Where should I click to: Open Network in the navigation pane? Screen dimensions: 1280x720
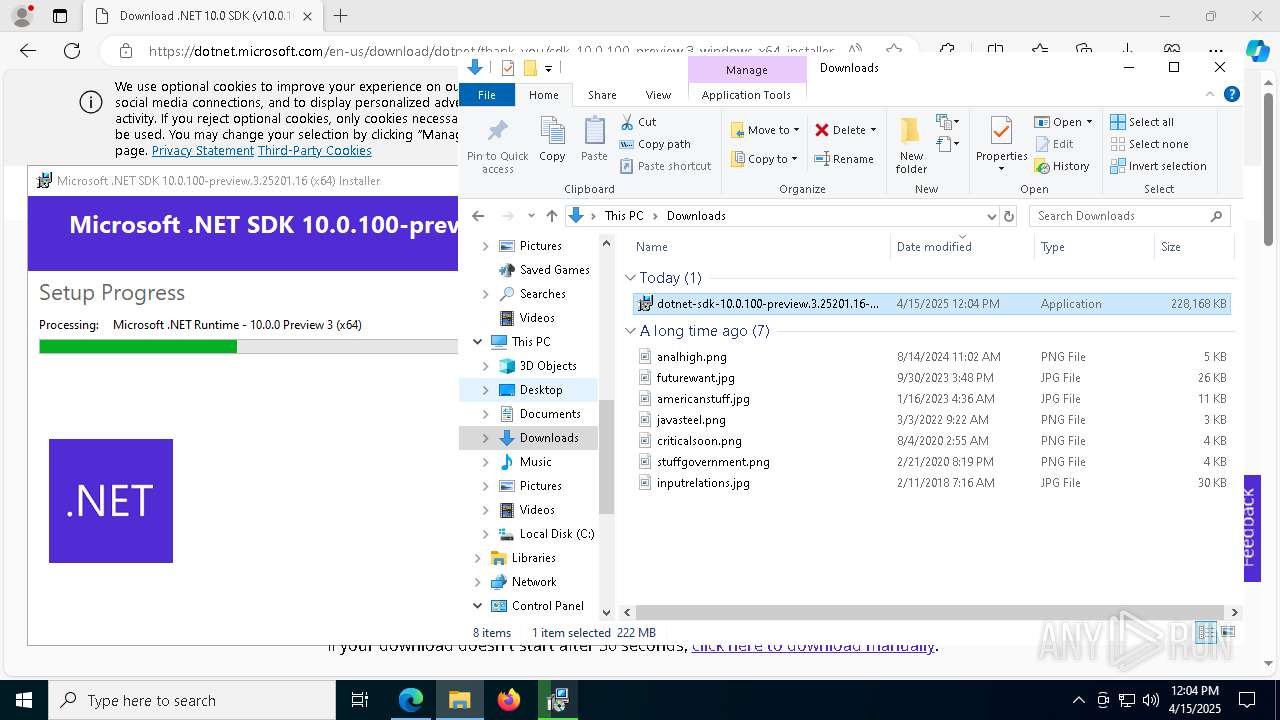click(534, 582)
